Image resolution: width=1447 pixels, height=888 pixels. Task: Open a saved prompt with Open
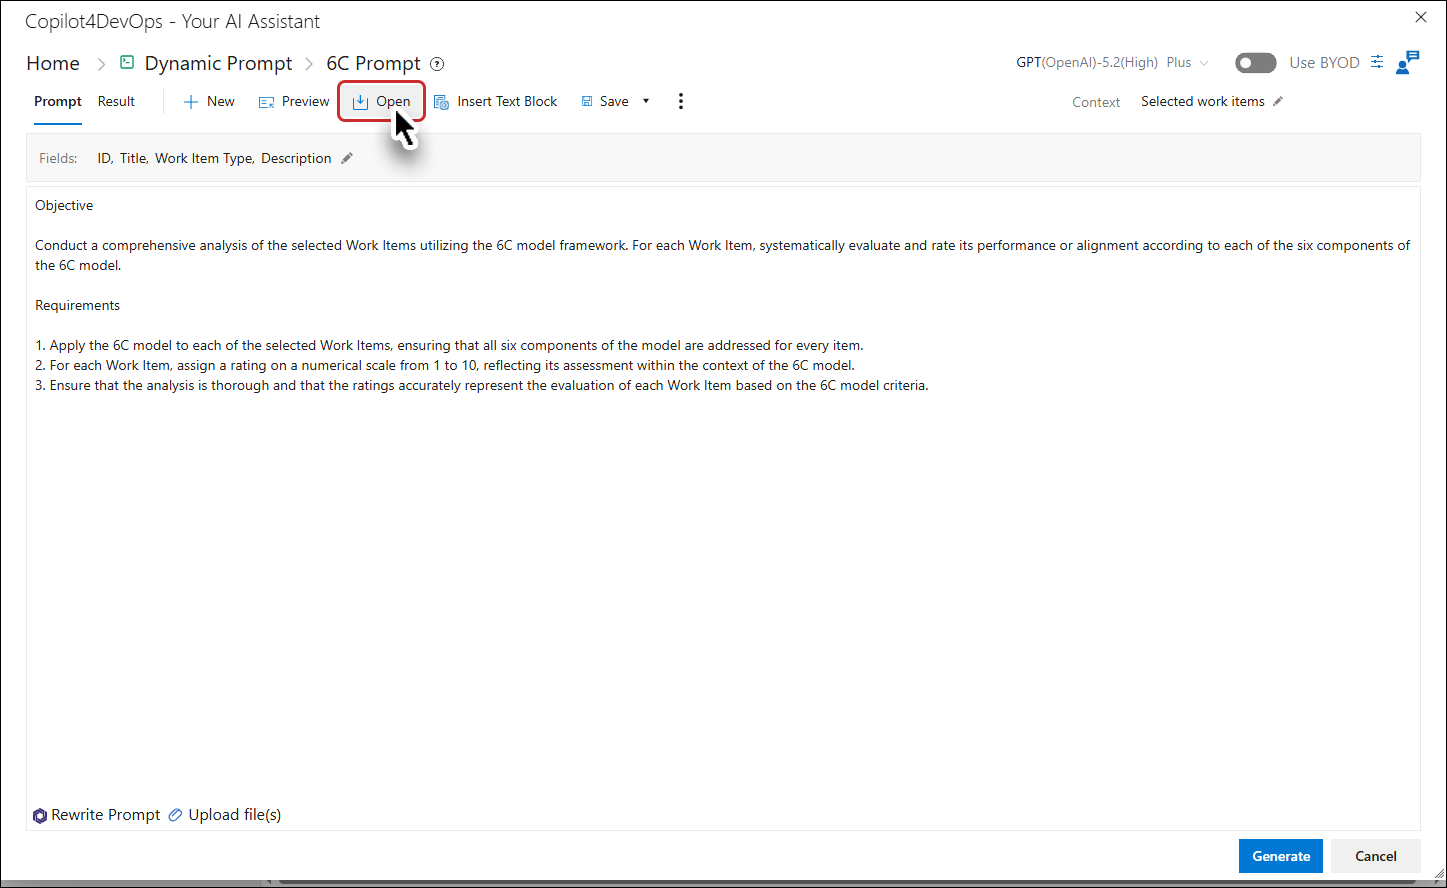(382, 101)
